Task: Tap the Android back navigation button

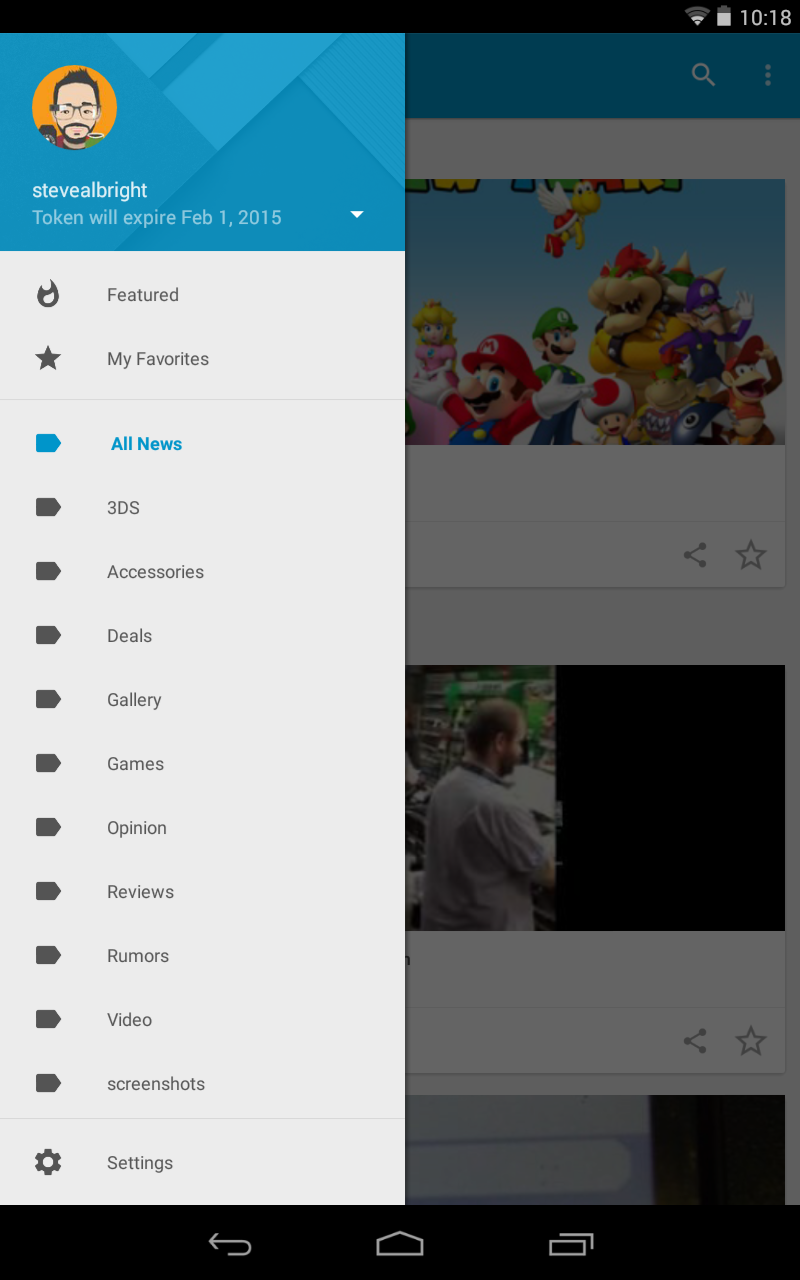Action: pos(229,1243)
